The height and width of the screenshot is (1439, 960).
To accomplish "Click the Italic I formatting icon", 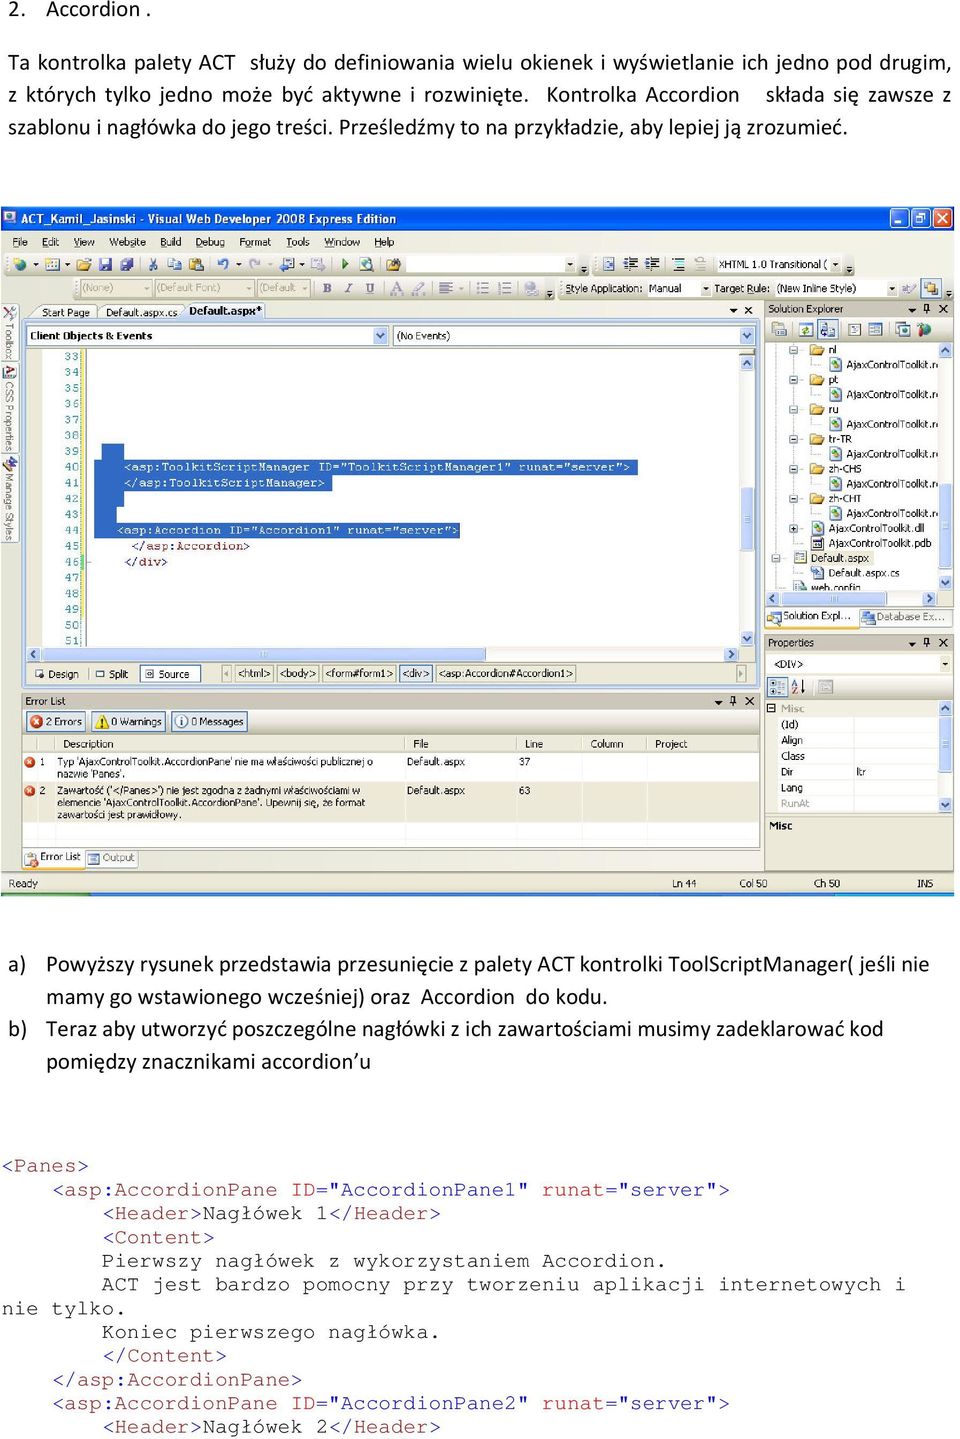I will (348, 288).
